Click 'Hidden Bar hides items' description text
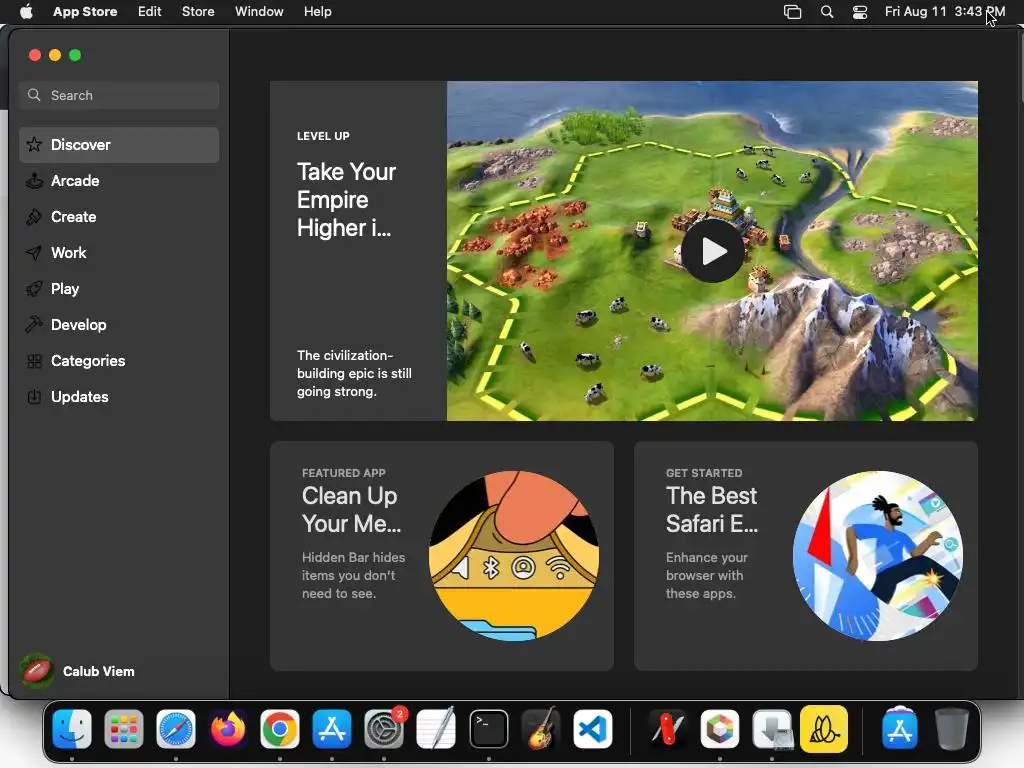 (x=353, y=575)
